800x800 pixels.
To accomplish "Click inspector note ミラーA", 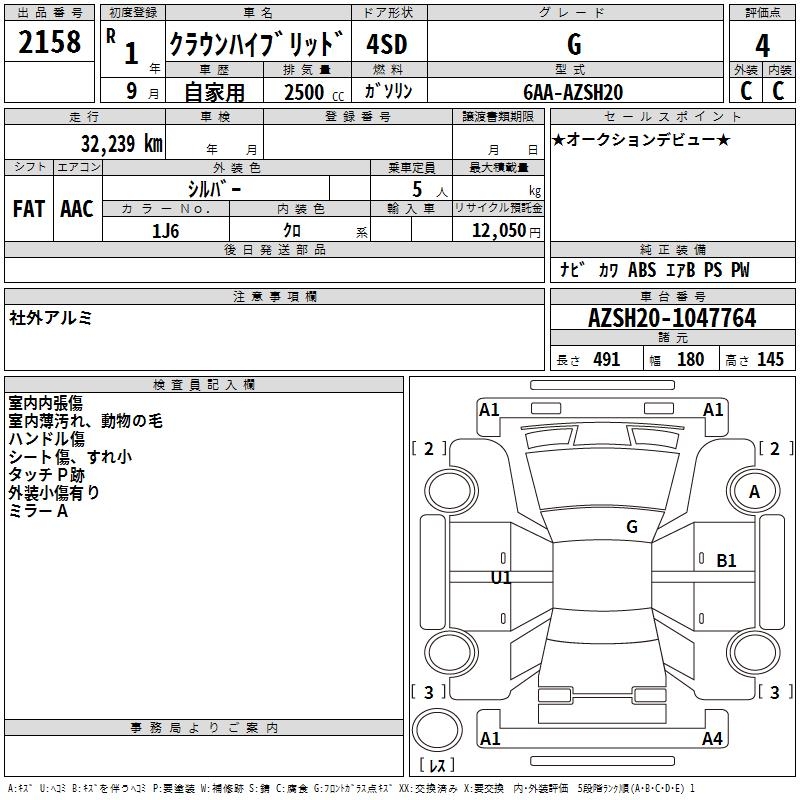I will point(38,510).
